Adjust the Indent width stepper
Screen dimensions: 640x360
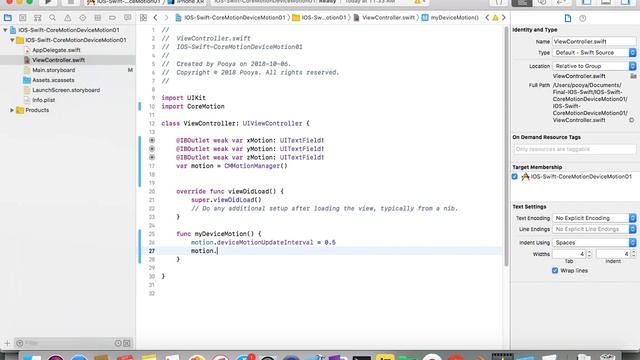click(x=633, y=254)
